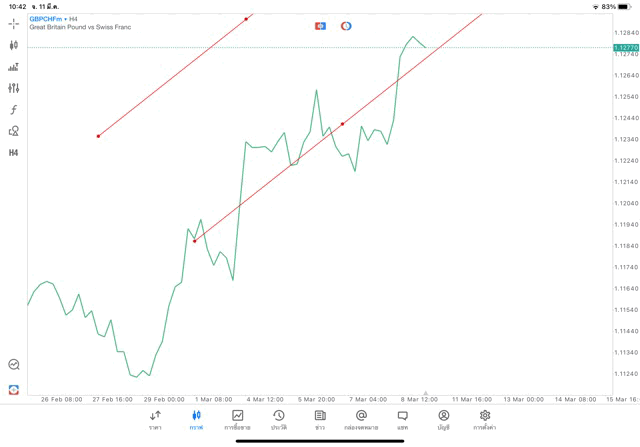Image resolution: width=640 pixels, height=447 pixels.
Task: Open the indicators (f) menu
Action: coord(14,110)
